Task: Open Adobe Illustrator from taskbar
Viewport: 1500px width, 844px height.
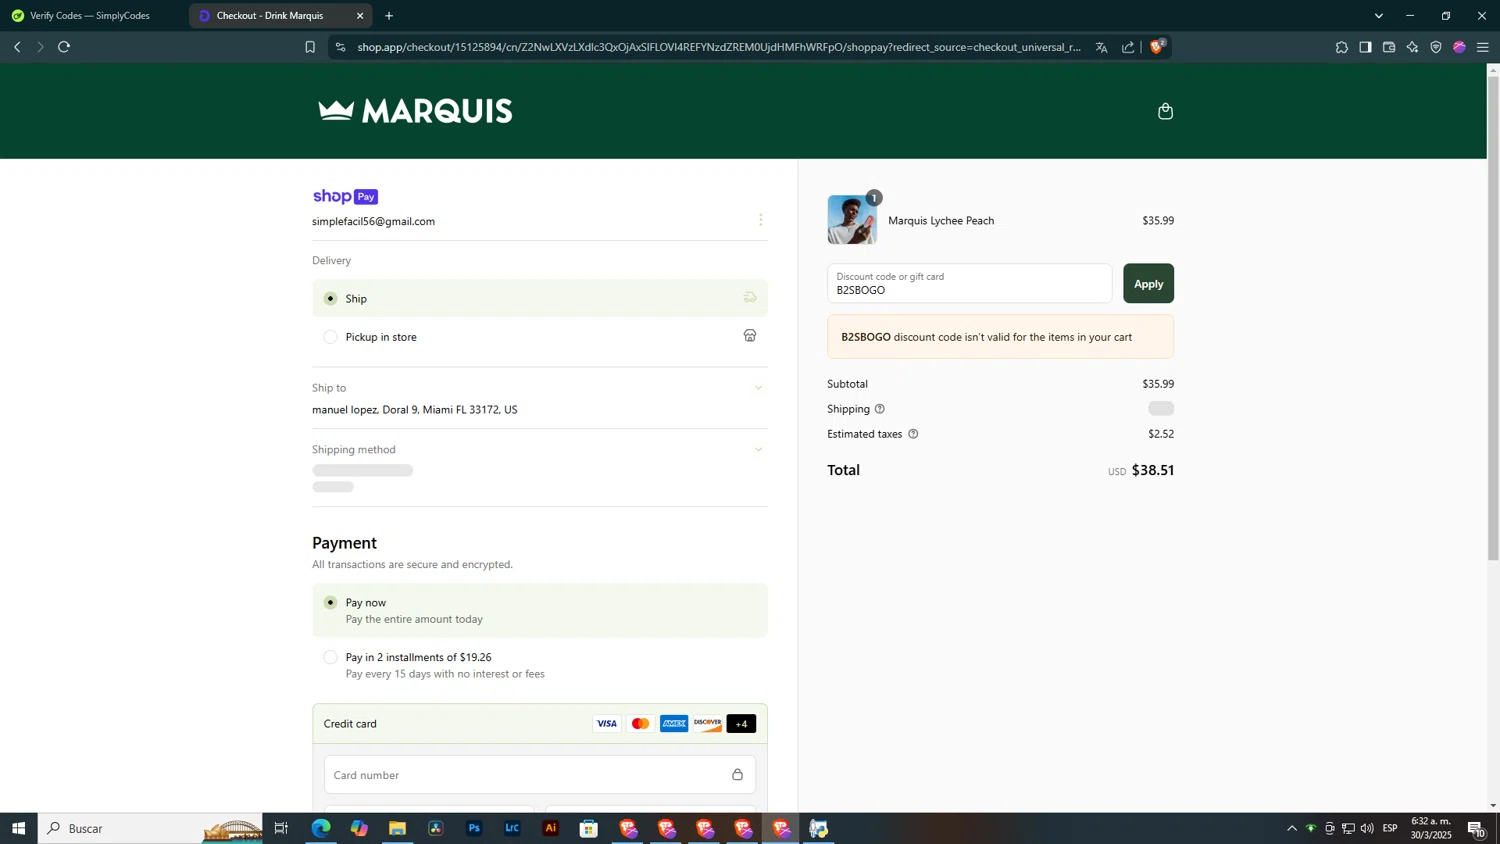Action: click(x=551, y=828)
